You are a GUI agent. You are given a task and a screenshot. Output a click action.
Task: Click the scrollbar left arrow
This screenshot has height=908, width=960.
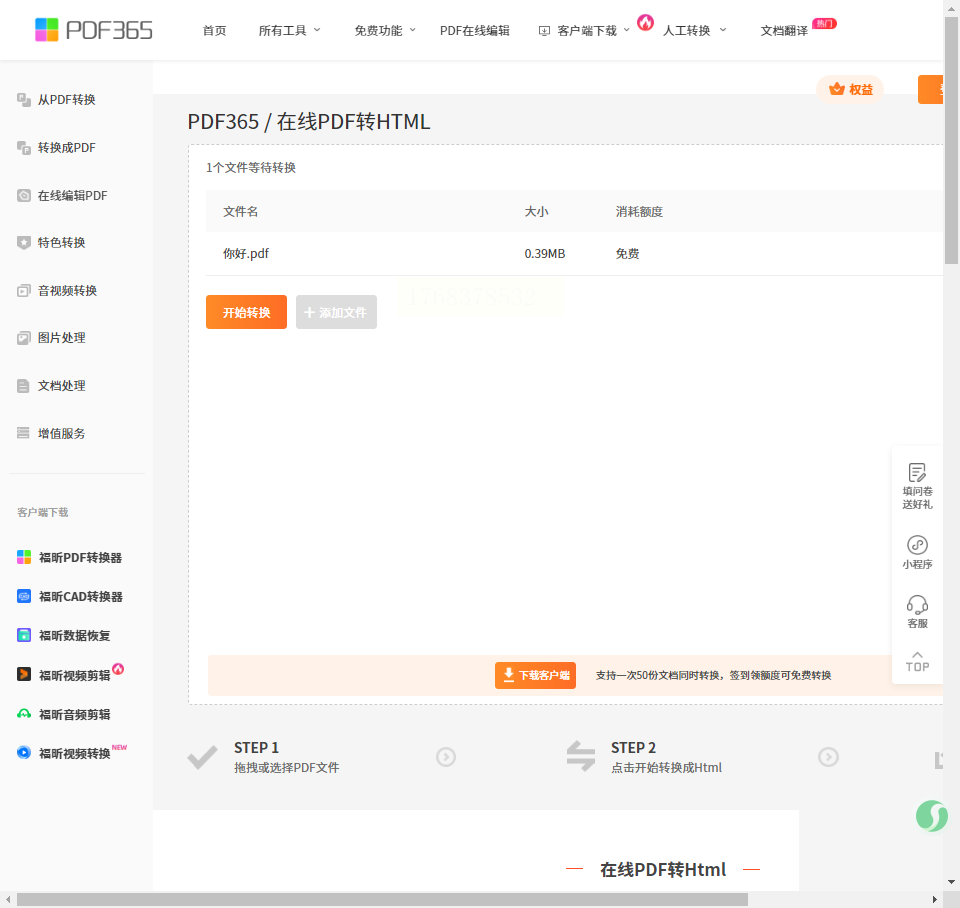pyautogui.click(x=7, y=899)
